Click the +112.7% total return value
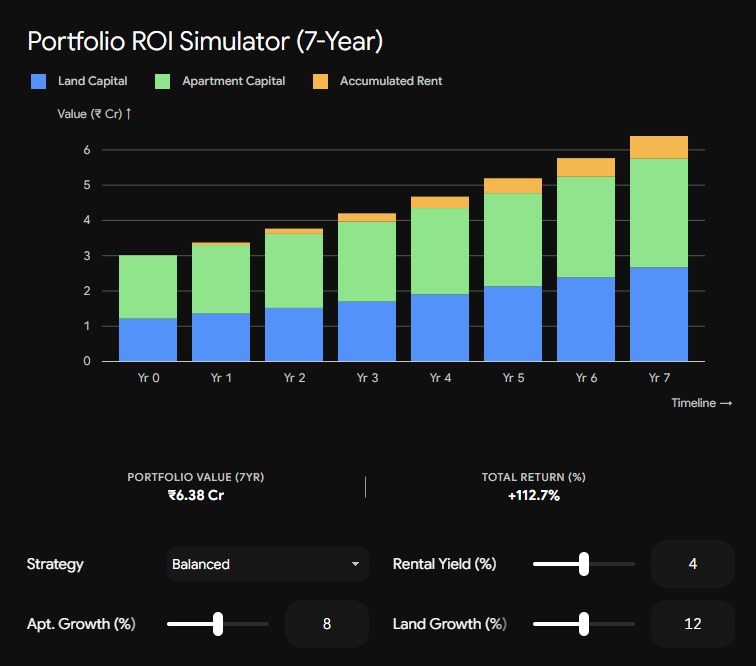 pos(534,495)
